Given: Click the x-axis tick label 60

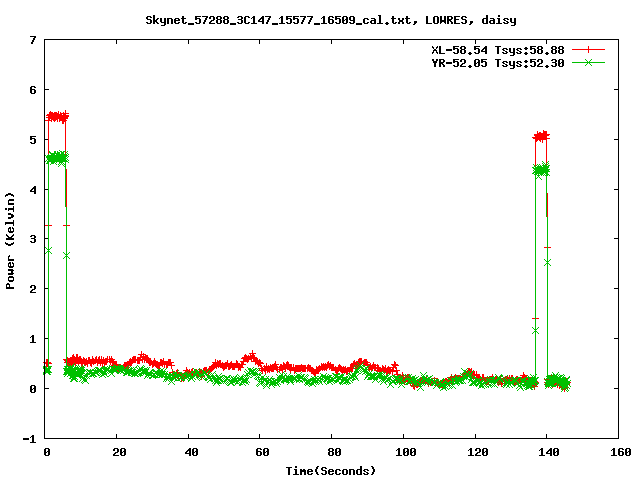Looking at the screenshot, I should (x=262, y=452).
